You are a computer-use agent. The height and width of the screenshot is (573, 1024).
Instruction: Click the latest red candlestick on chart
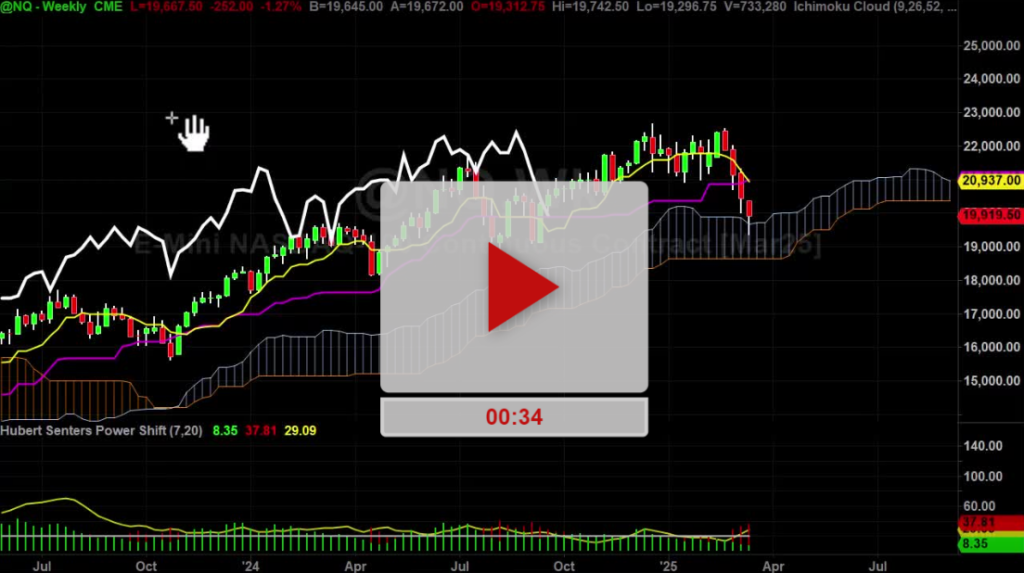[751, 208]
